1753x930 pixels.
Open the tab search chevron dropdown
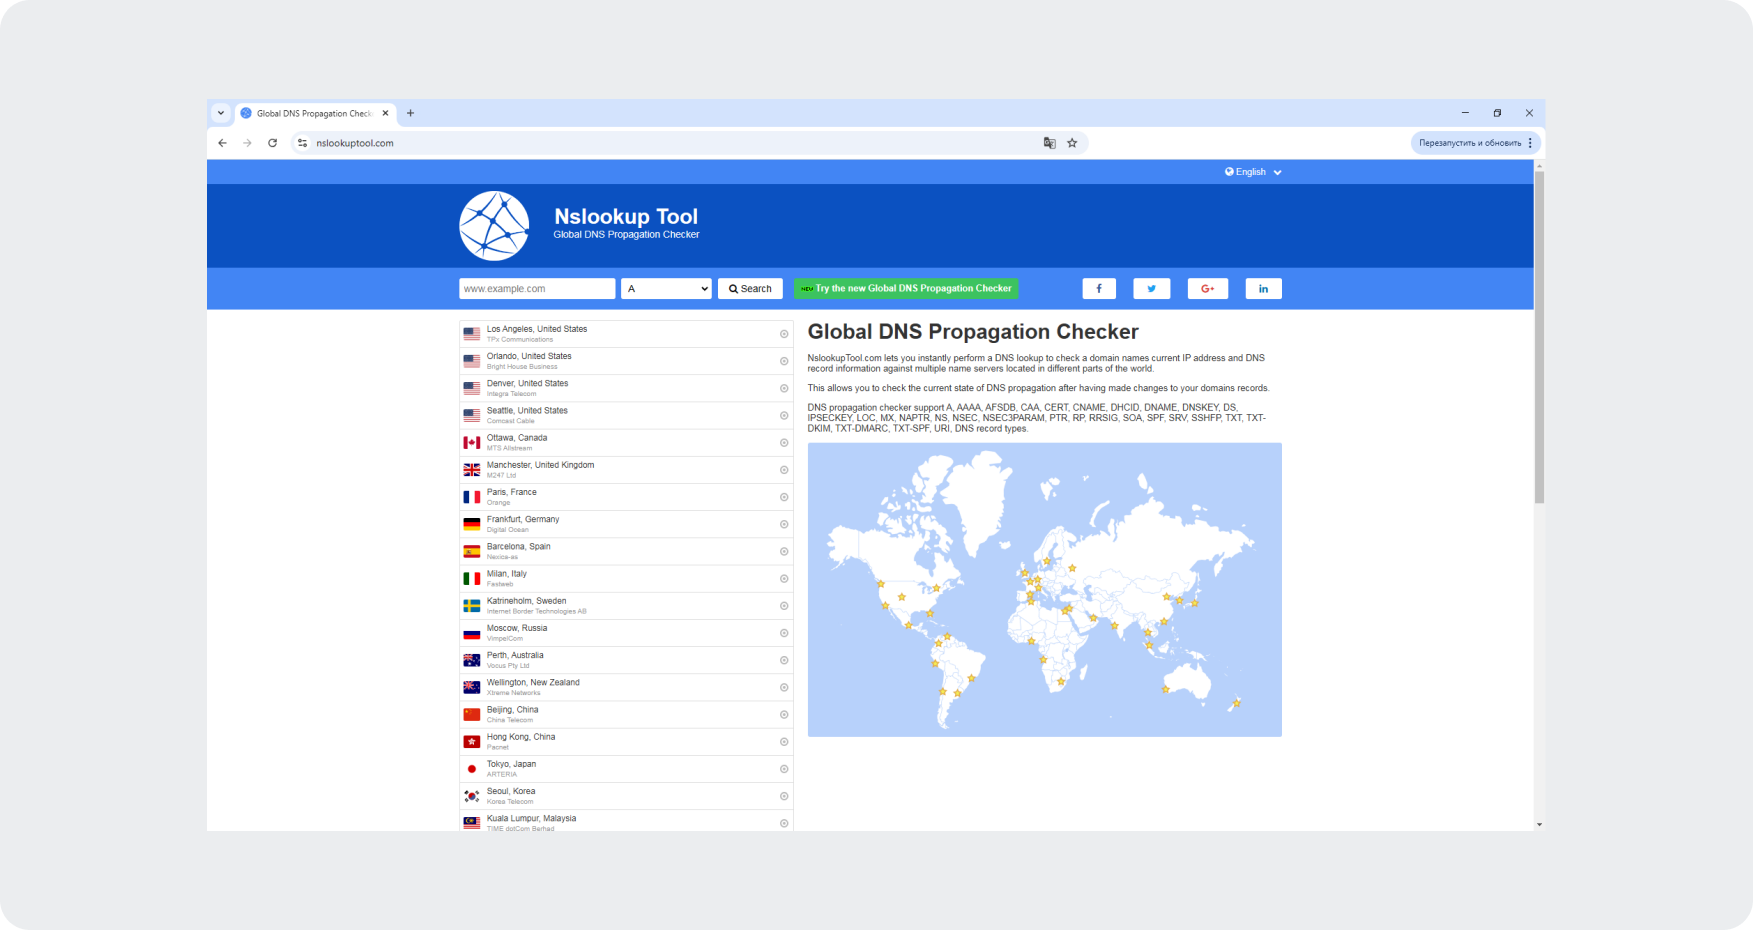point(221,113)
